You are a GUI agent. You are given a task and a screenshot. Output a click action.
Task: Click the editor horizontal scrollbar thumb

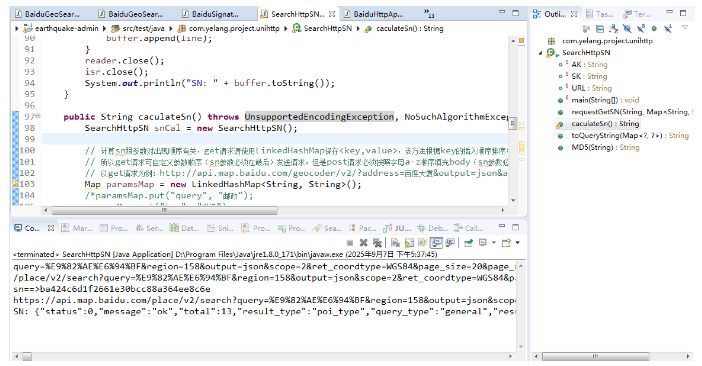[164, 210]
